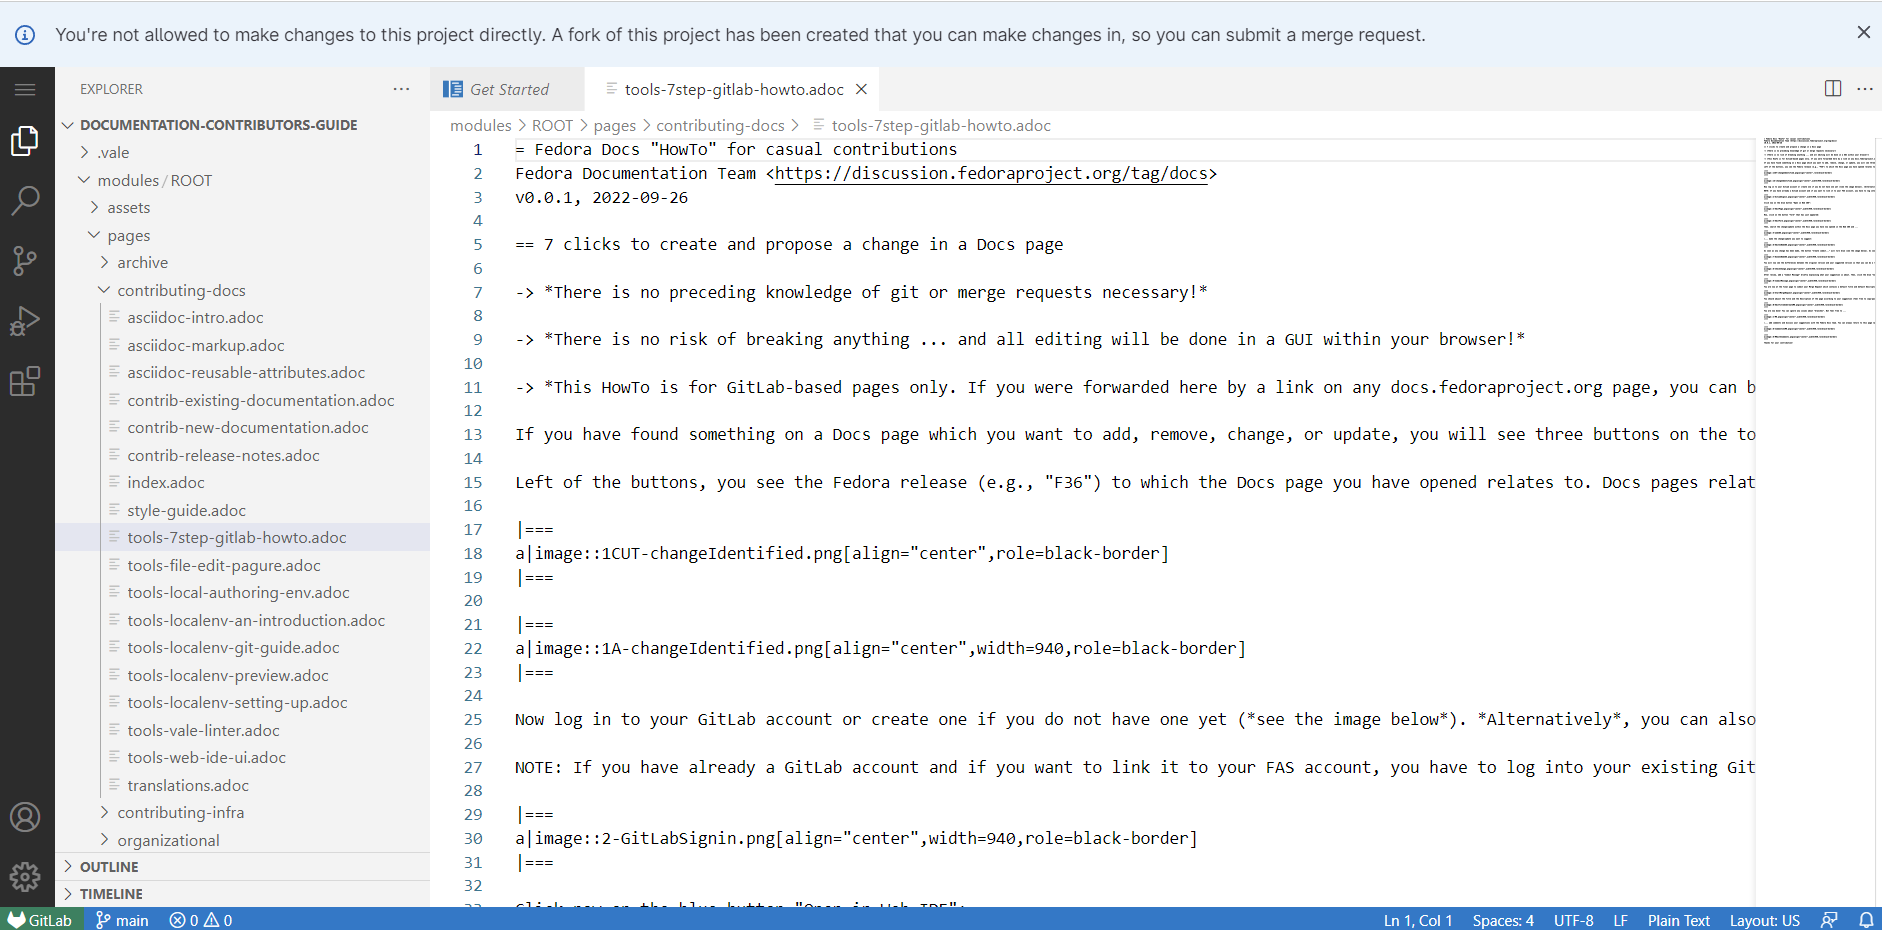Open the Search view icon
The height and width of the screenshot is (930, 1882).
pos(25,201)
